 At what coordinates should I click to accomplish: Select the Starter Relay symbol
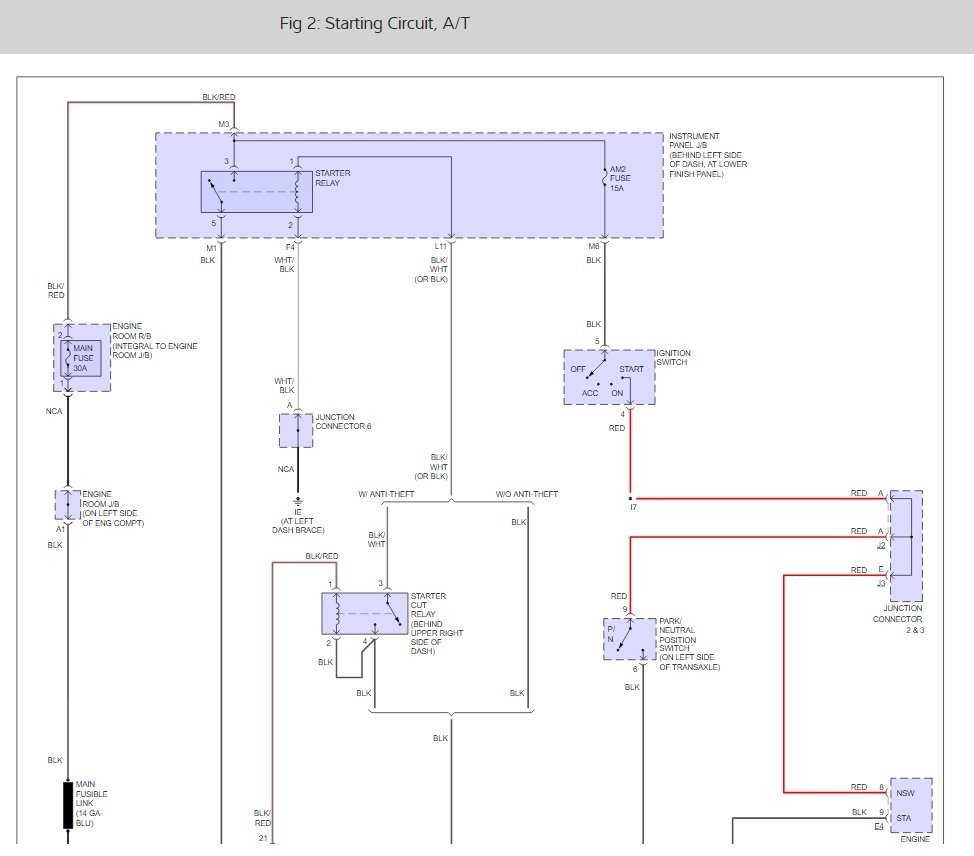(255, 191)
